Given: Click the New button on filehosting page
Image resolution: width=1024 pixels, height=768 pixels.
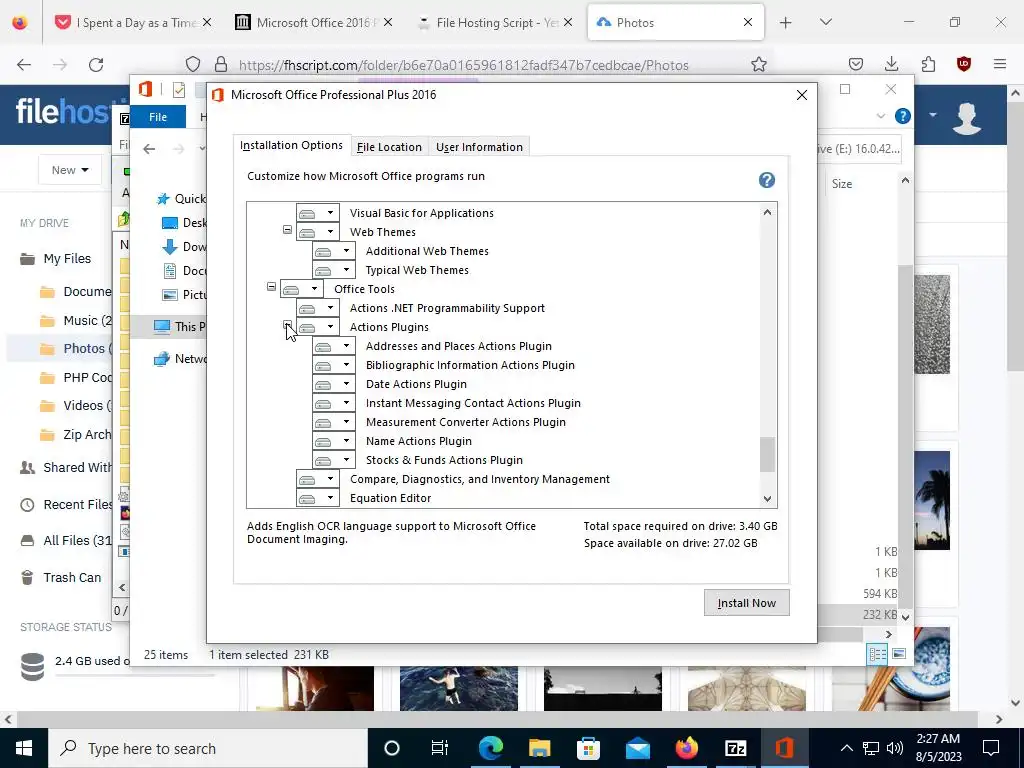Looking at the screenshot, I should coord(70,170).
